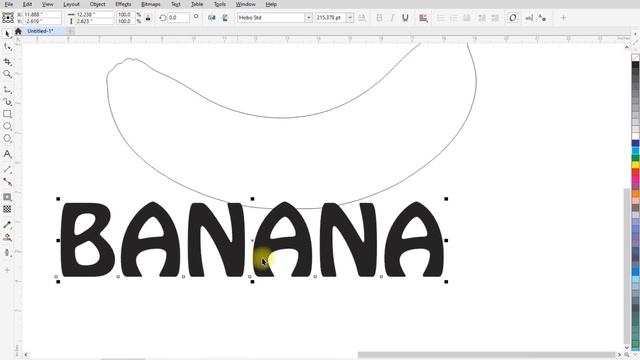The height and width of the screenshot is (360, 640).
Task: Open the Layout menu
Action: 71,4
